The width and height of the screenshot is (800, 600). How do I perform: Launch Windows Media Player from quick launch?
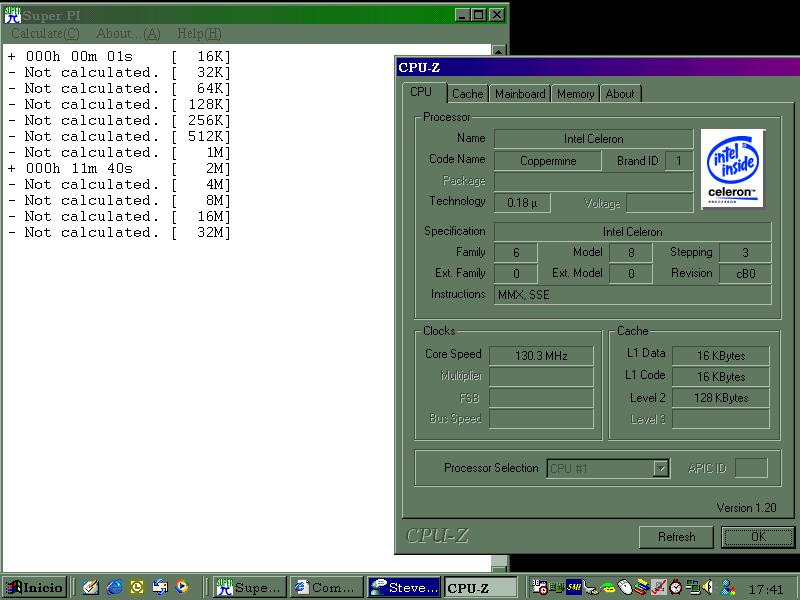pos(182,588)
